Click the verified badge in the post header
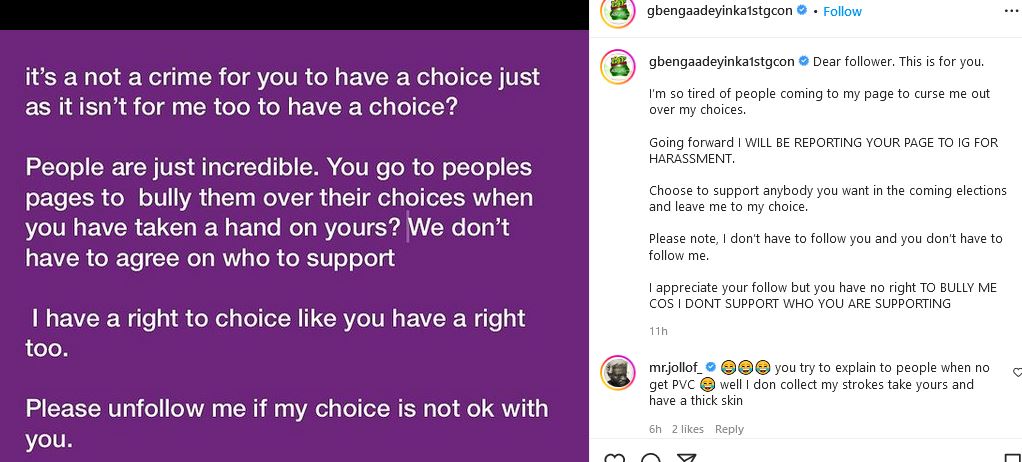1022x462 pixels. click(x=801, y=11)
